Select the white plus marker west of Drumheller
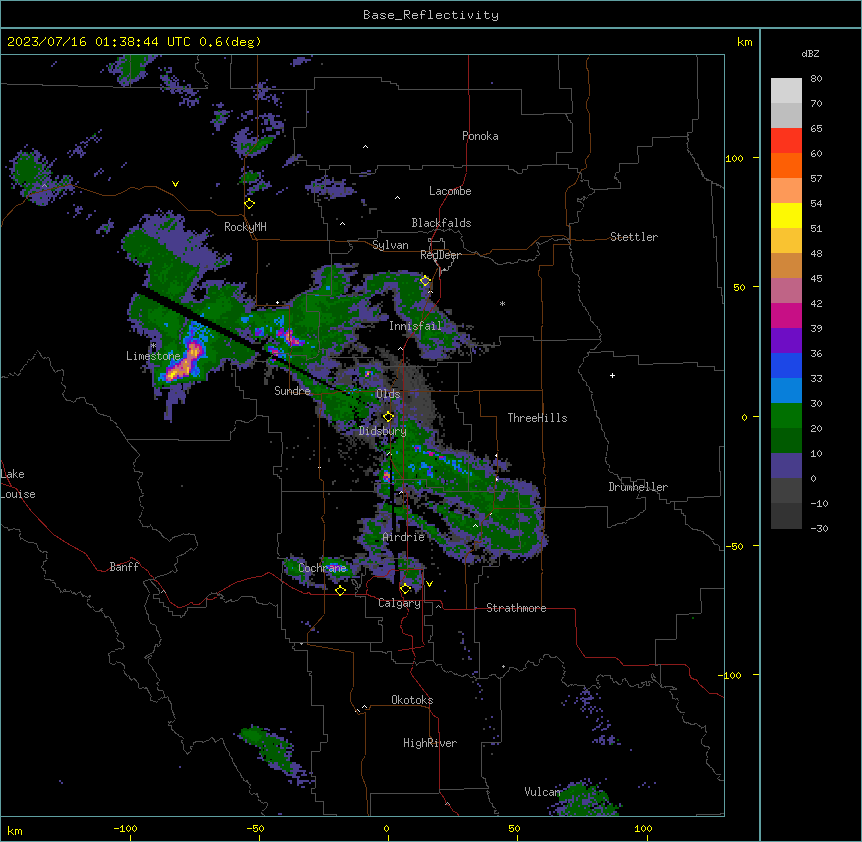This screenshot has height=842, width=862. point(612,375)
